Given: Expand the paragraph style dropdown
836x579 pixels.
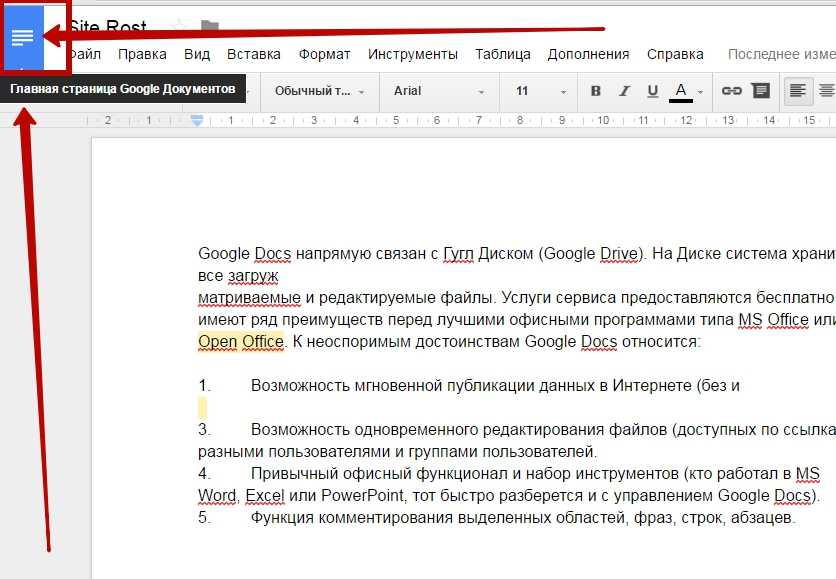Looking at the screenshot, I should tap(319, 91).
